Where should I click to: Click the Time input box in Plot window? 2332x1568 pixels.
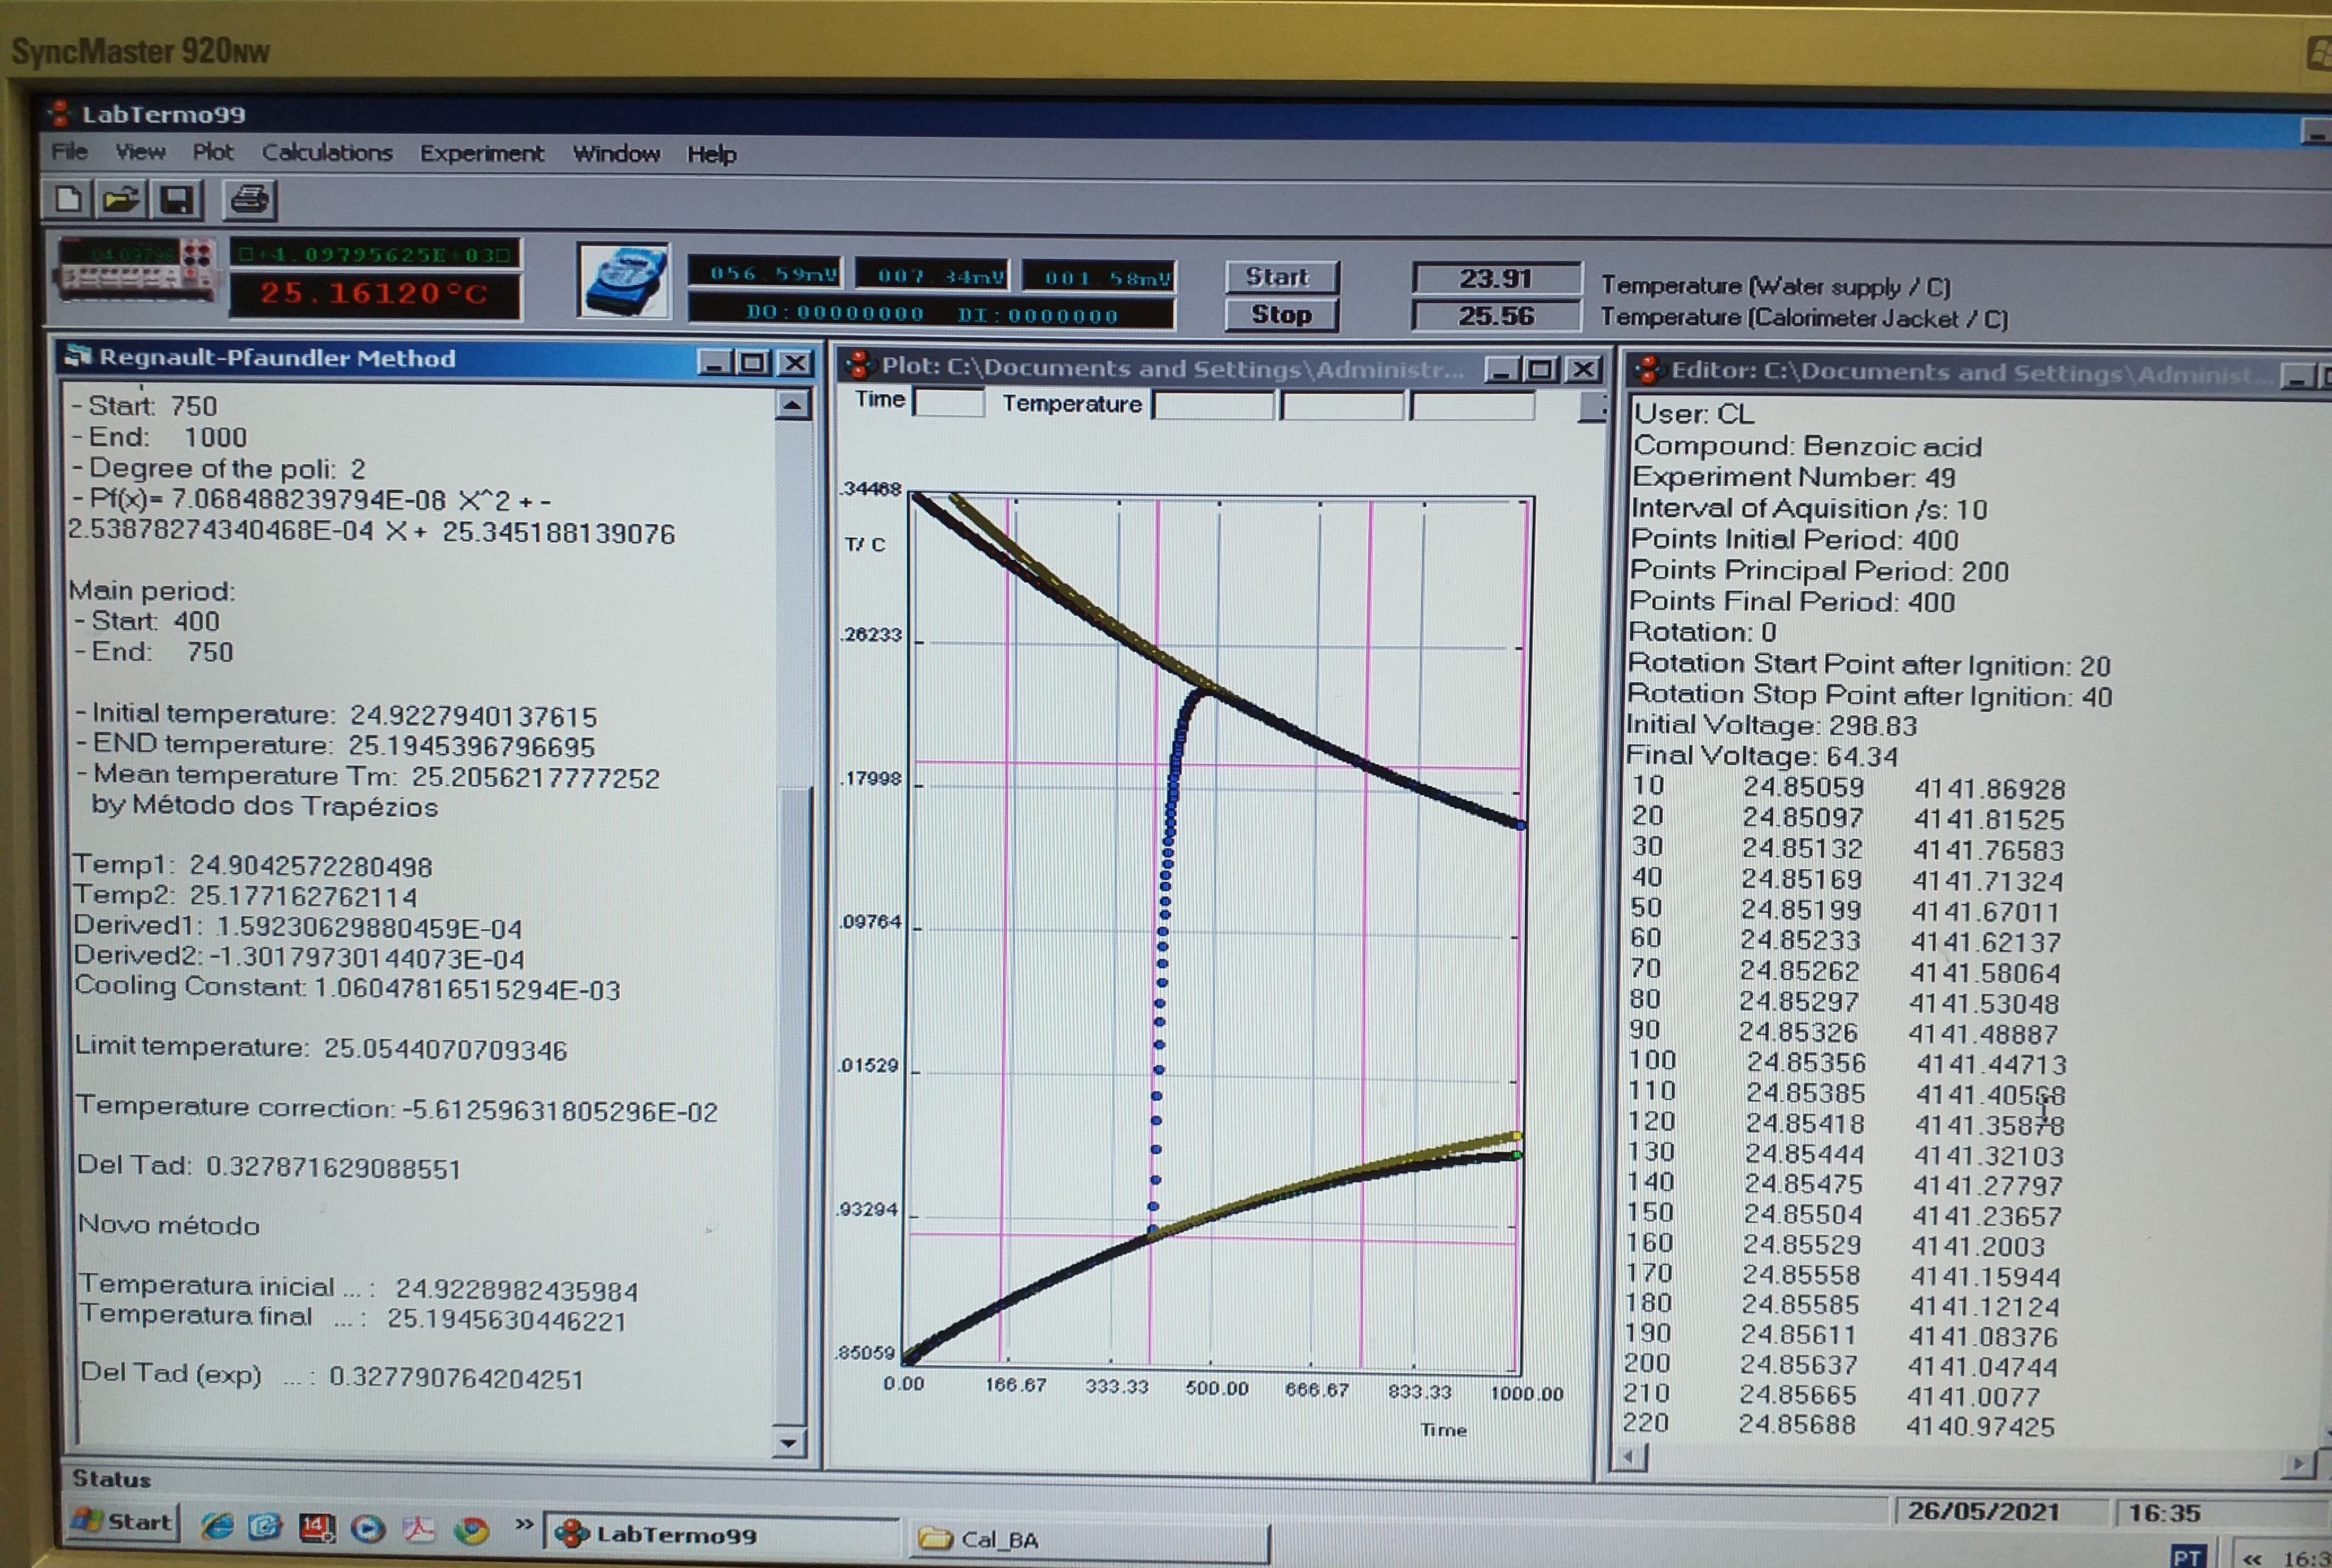pyautogui.click(x=949, y=402)
